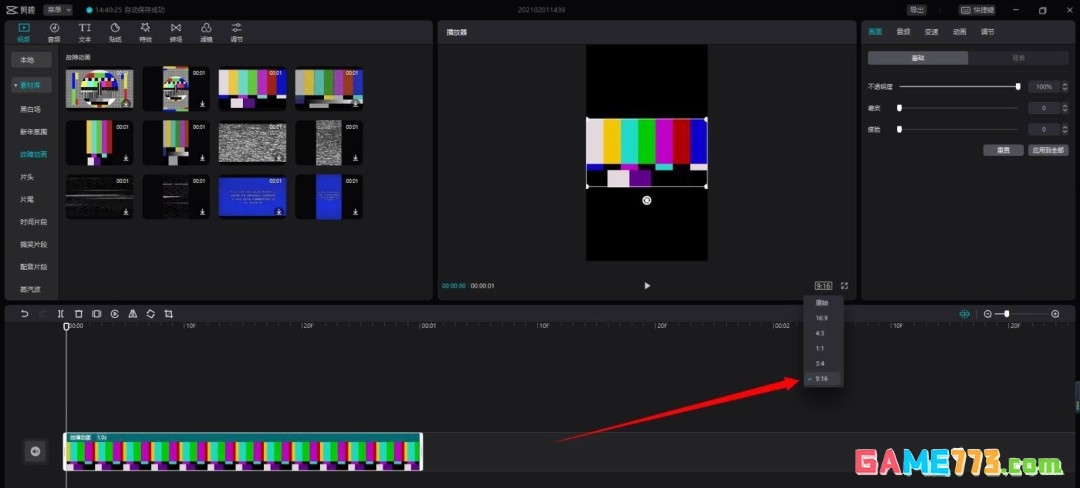
Task: Click the rotate icon in timeline toolbar
Action: pyautogui.click(x=150, y=314)
